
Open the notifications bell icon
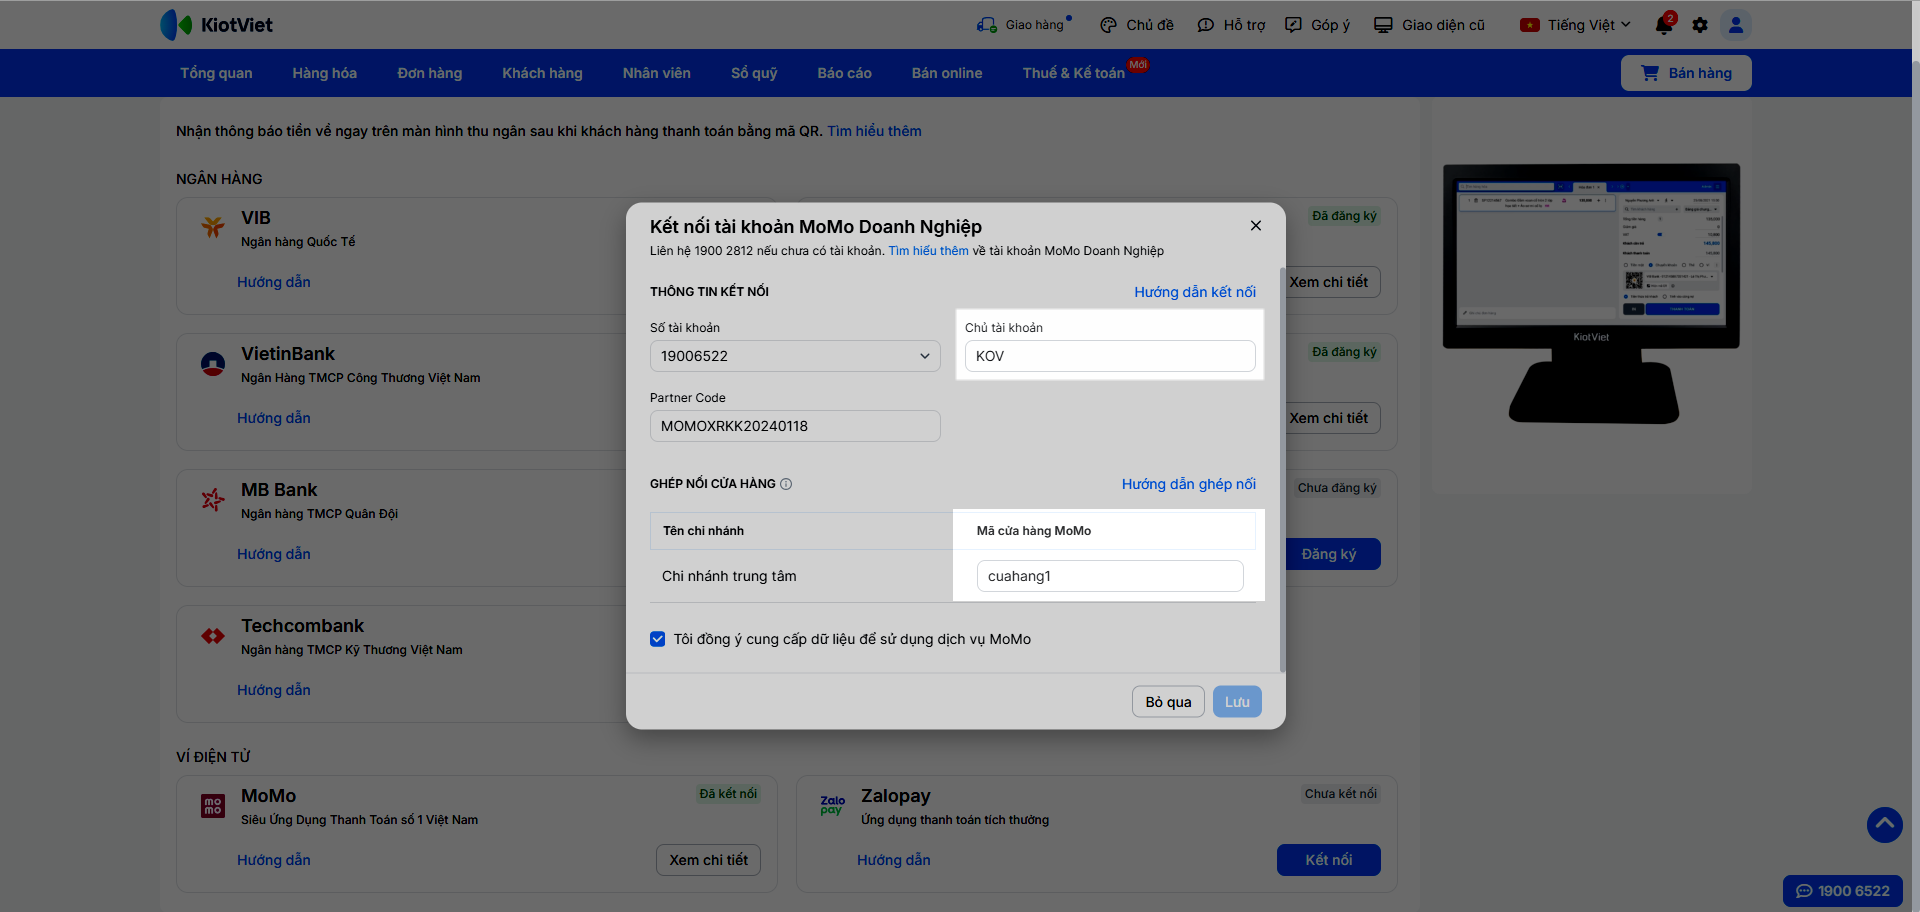1664,25
